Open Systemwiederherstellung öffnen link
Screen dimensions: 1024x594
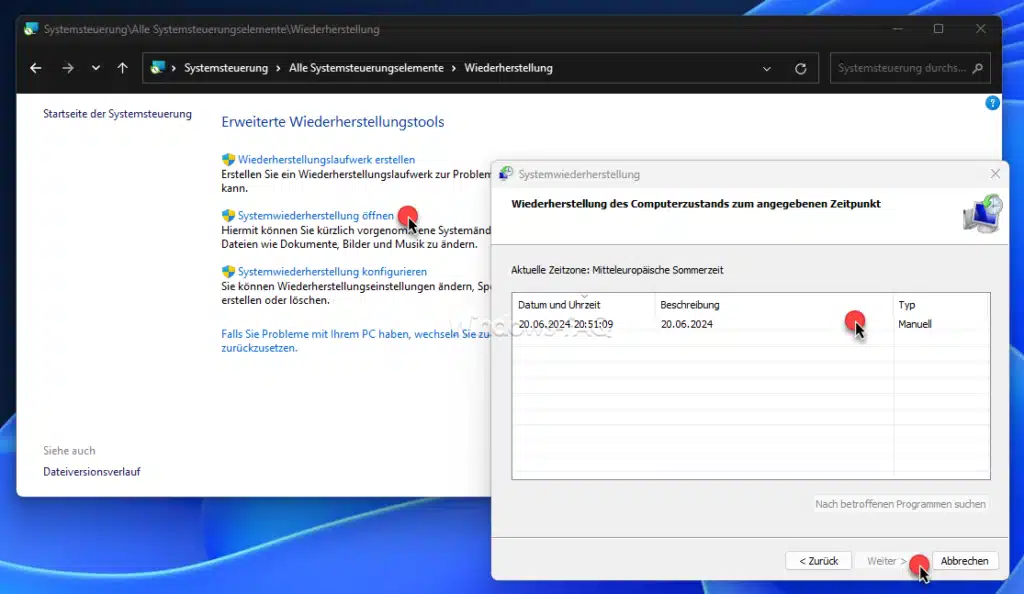tap(315, 215)
